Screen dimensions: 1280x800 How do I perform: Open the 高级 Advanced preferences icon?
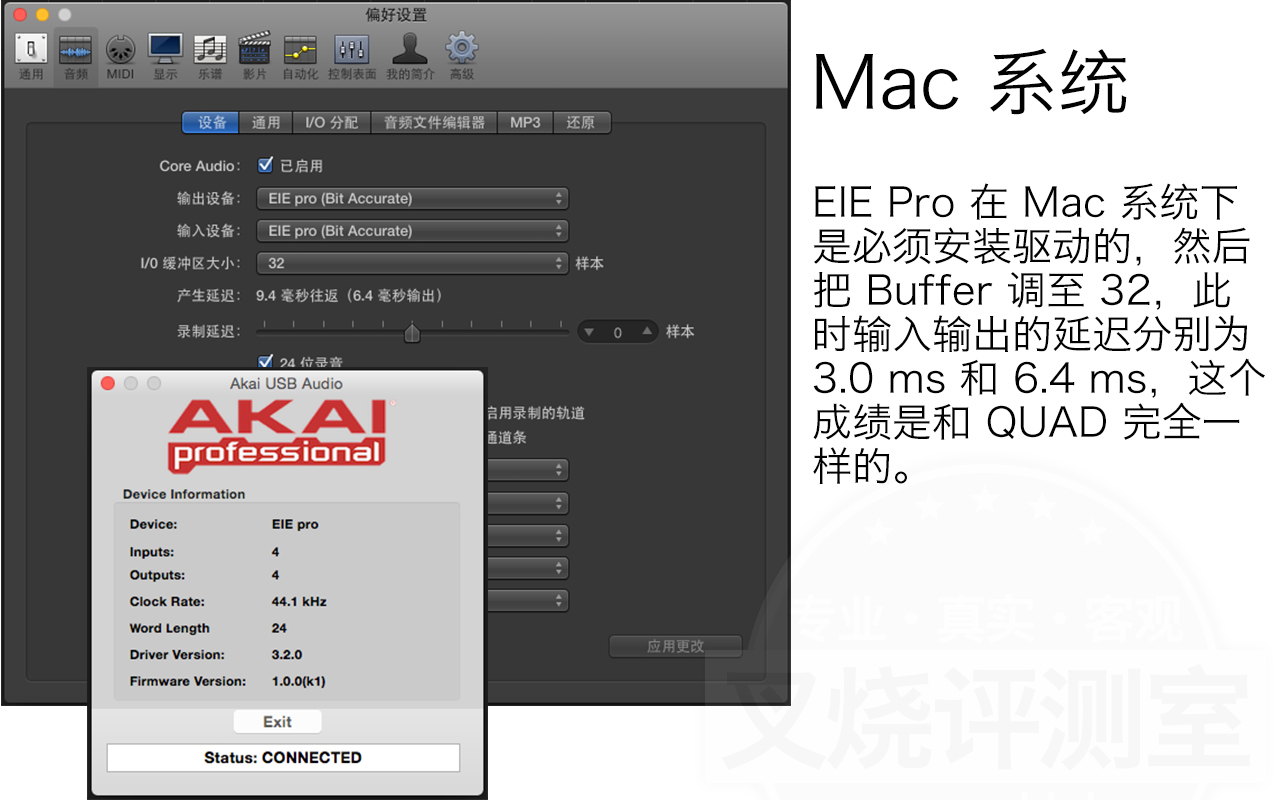[461, 56]
